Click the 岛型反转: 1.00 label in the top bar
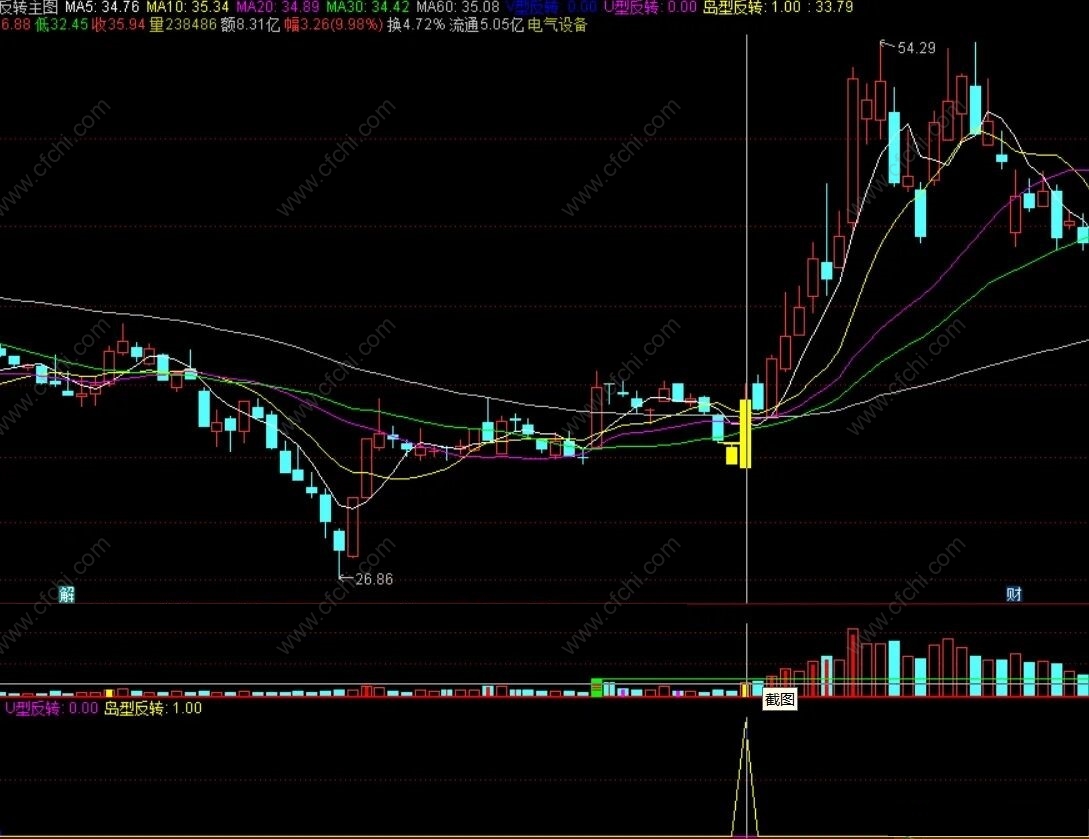Viewport: 1089px width, 839px height. [752, 8]
